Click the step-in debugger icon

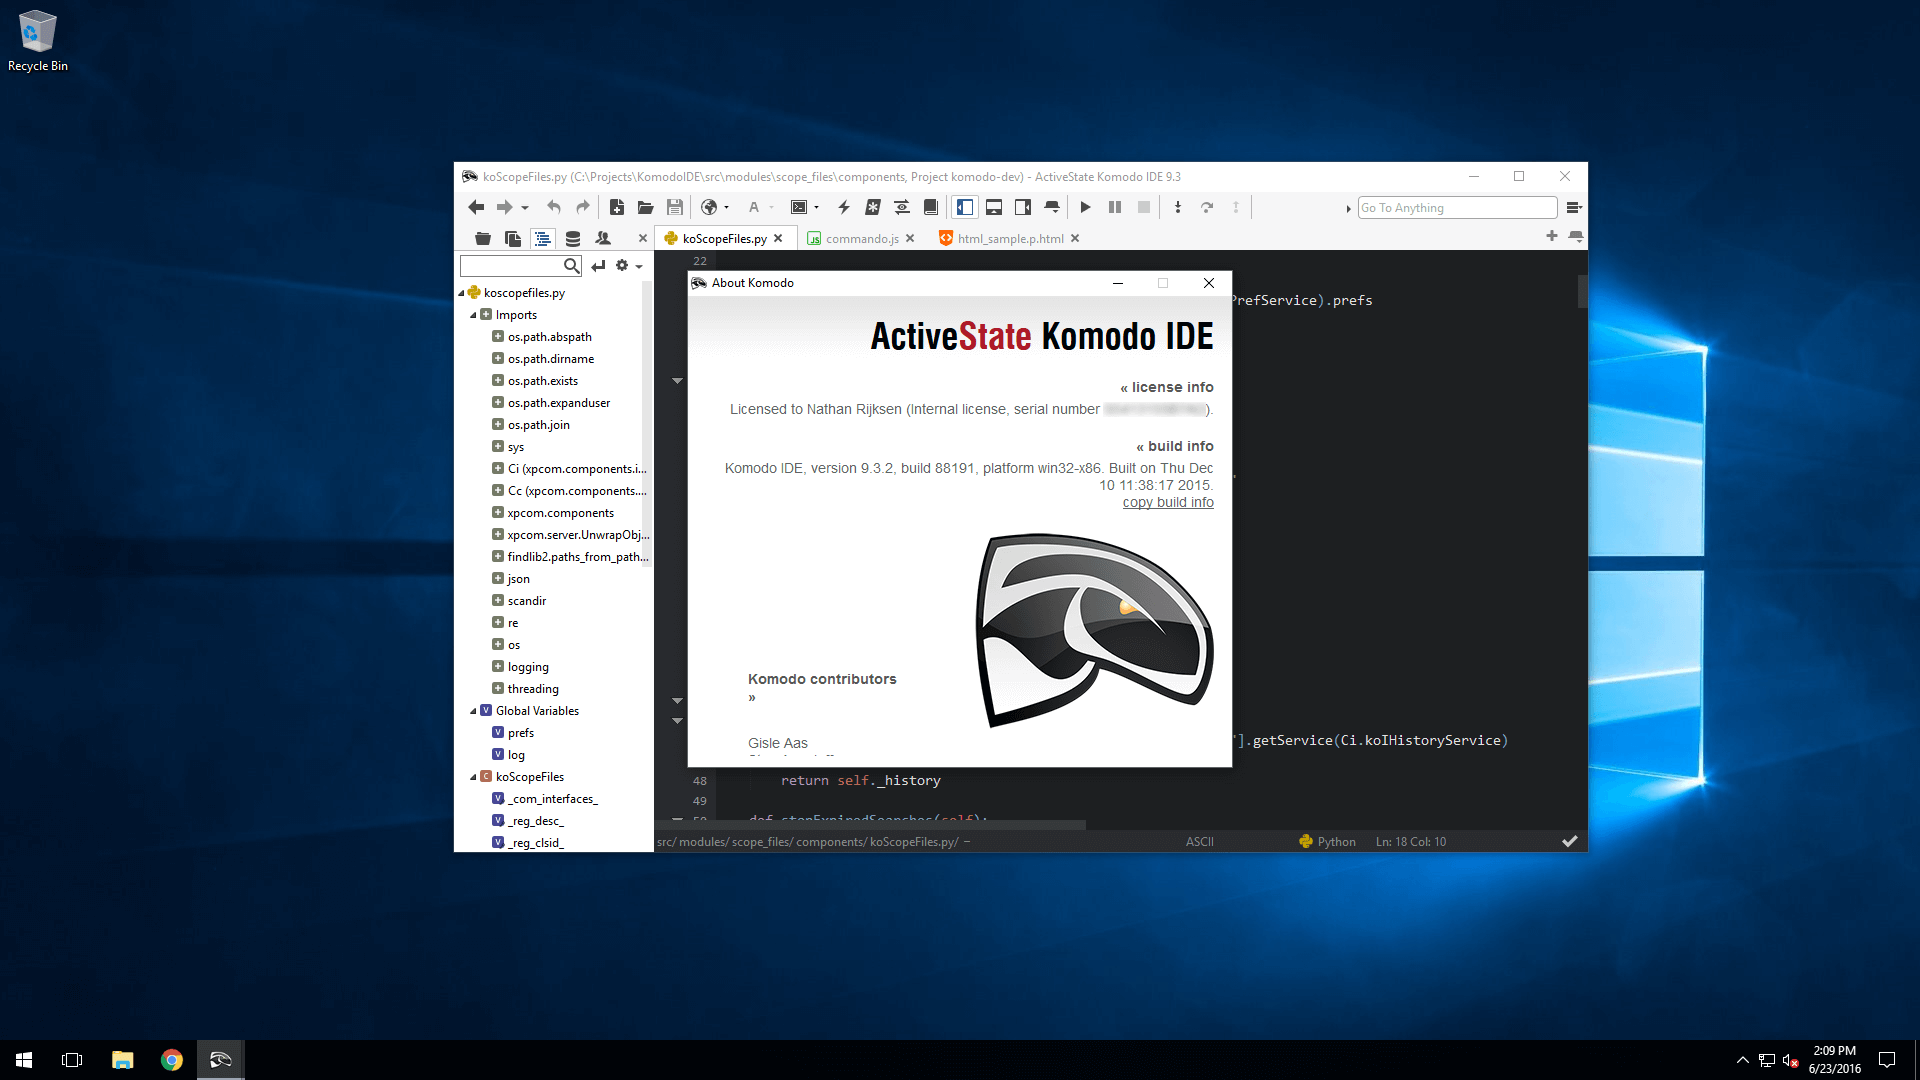(x=1178, y=207)
